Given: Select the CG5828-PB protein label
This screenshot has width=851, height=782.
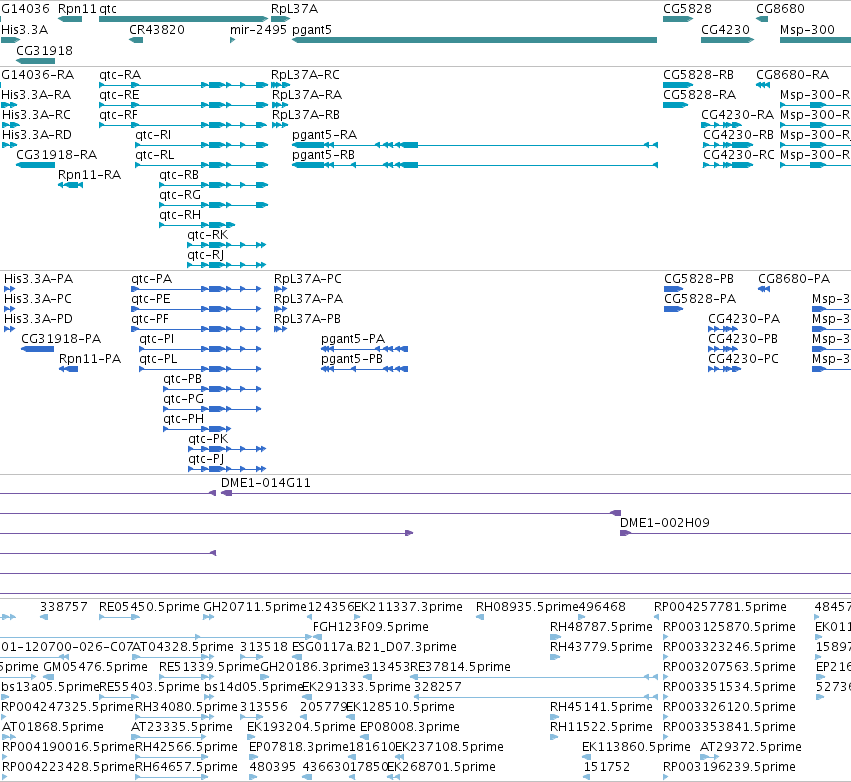Looking at the screenshot, I should [x=699, y=279].
